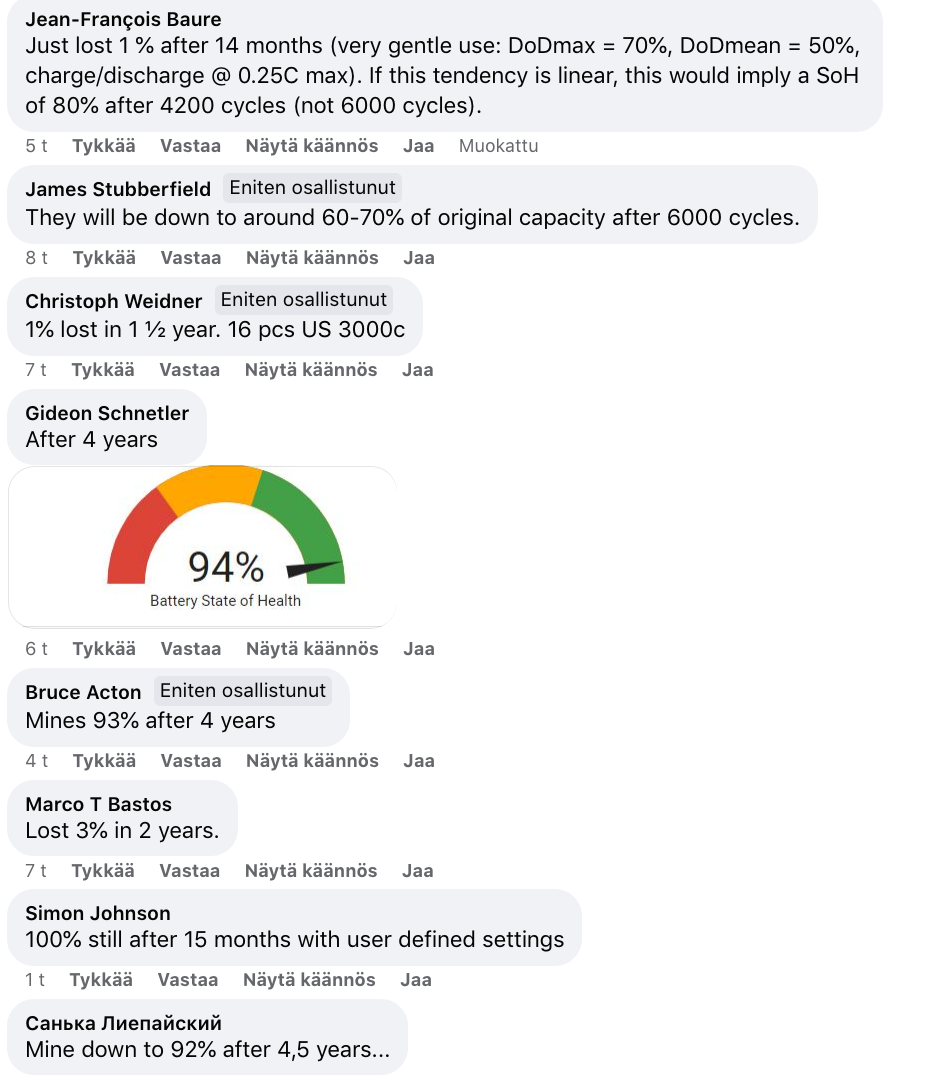Show translation of Christoph Weidner's comment
The width and height of the screenshot is (936, 1076).
coord(311,370)
